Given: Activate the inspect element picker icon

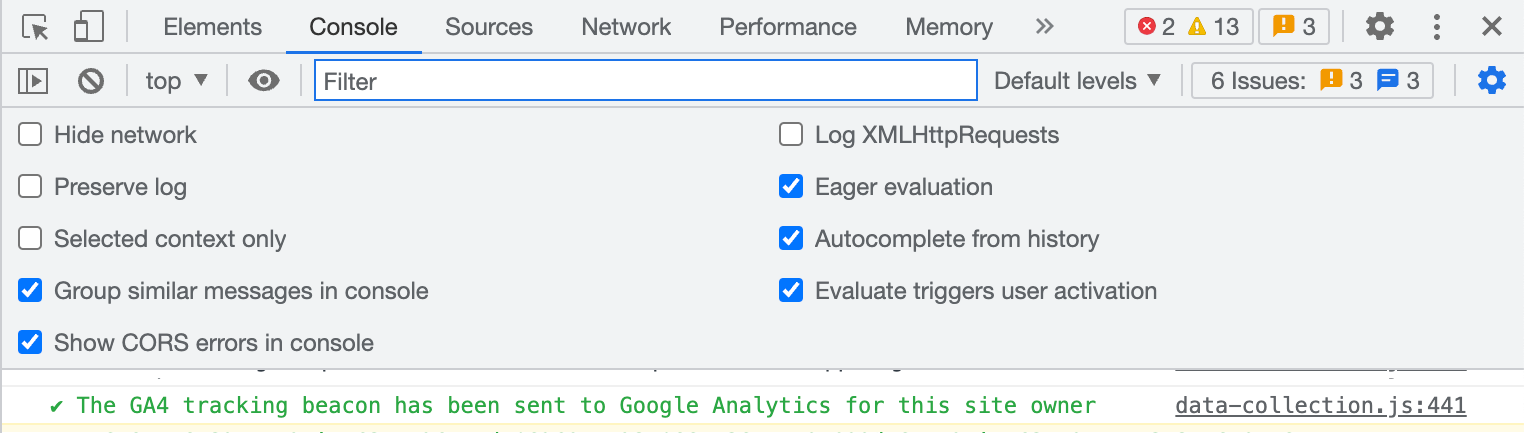Looking at the screenshot, I should [35, 27].
